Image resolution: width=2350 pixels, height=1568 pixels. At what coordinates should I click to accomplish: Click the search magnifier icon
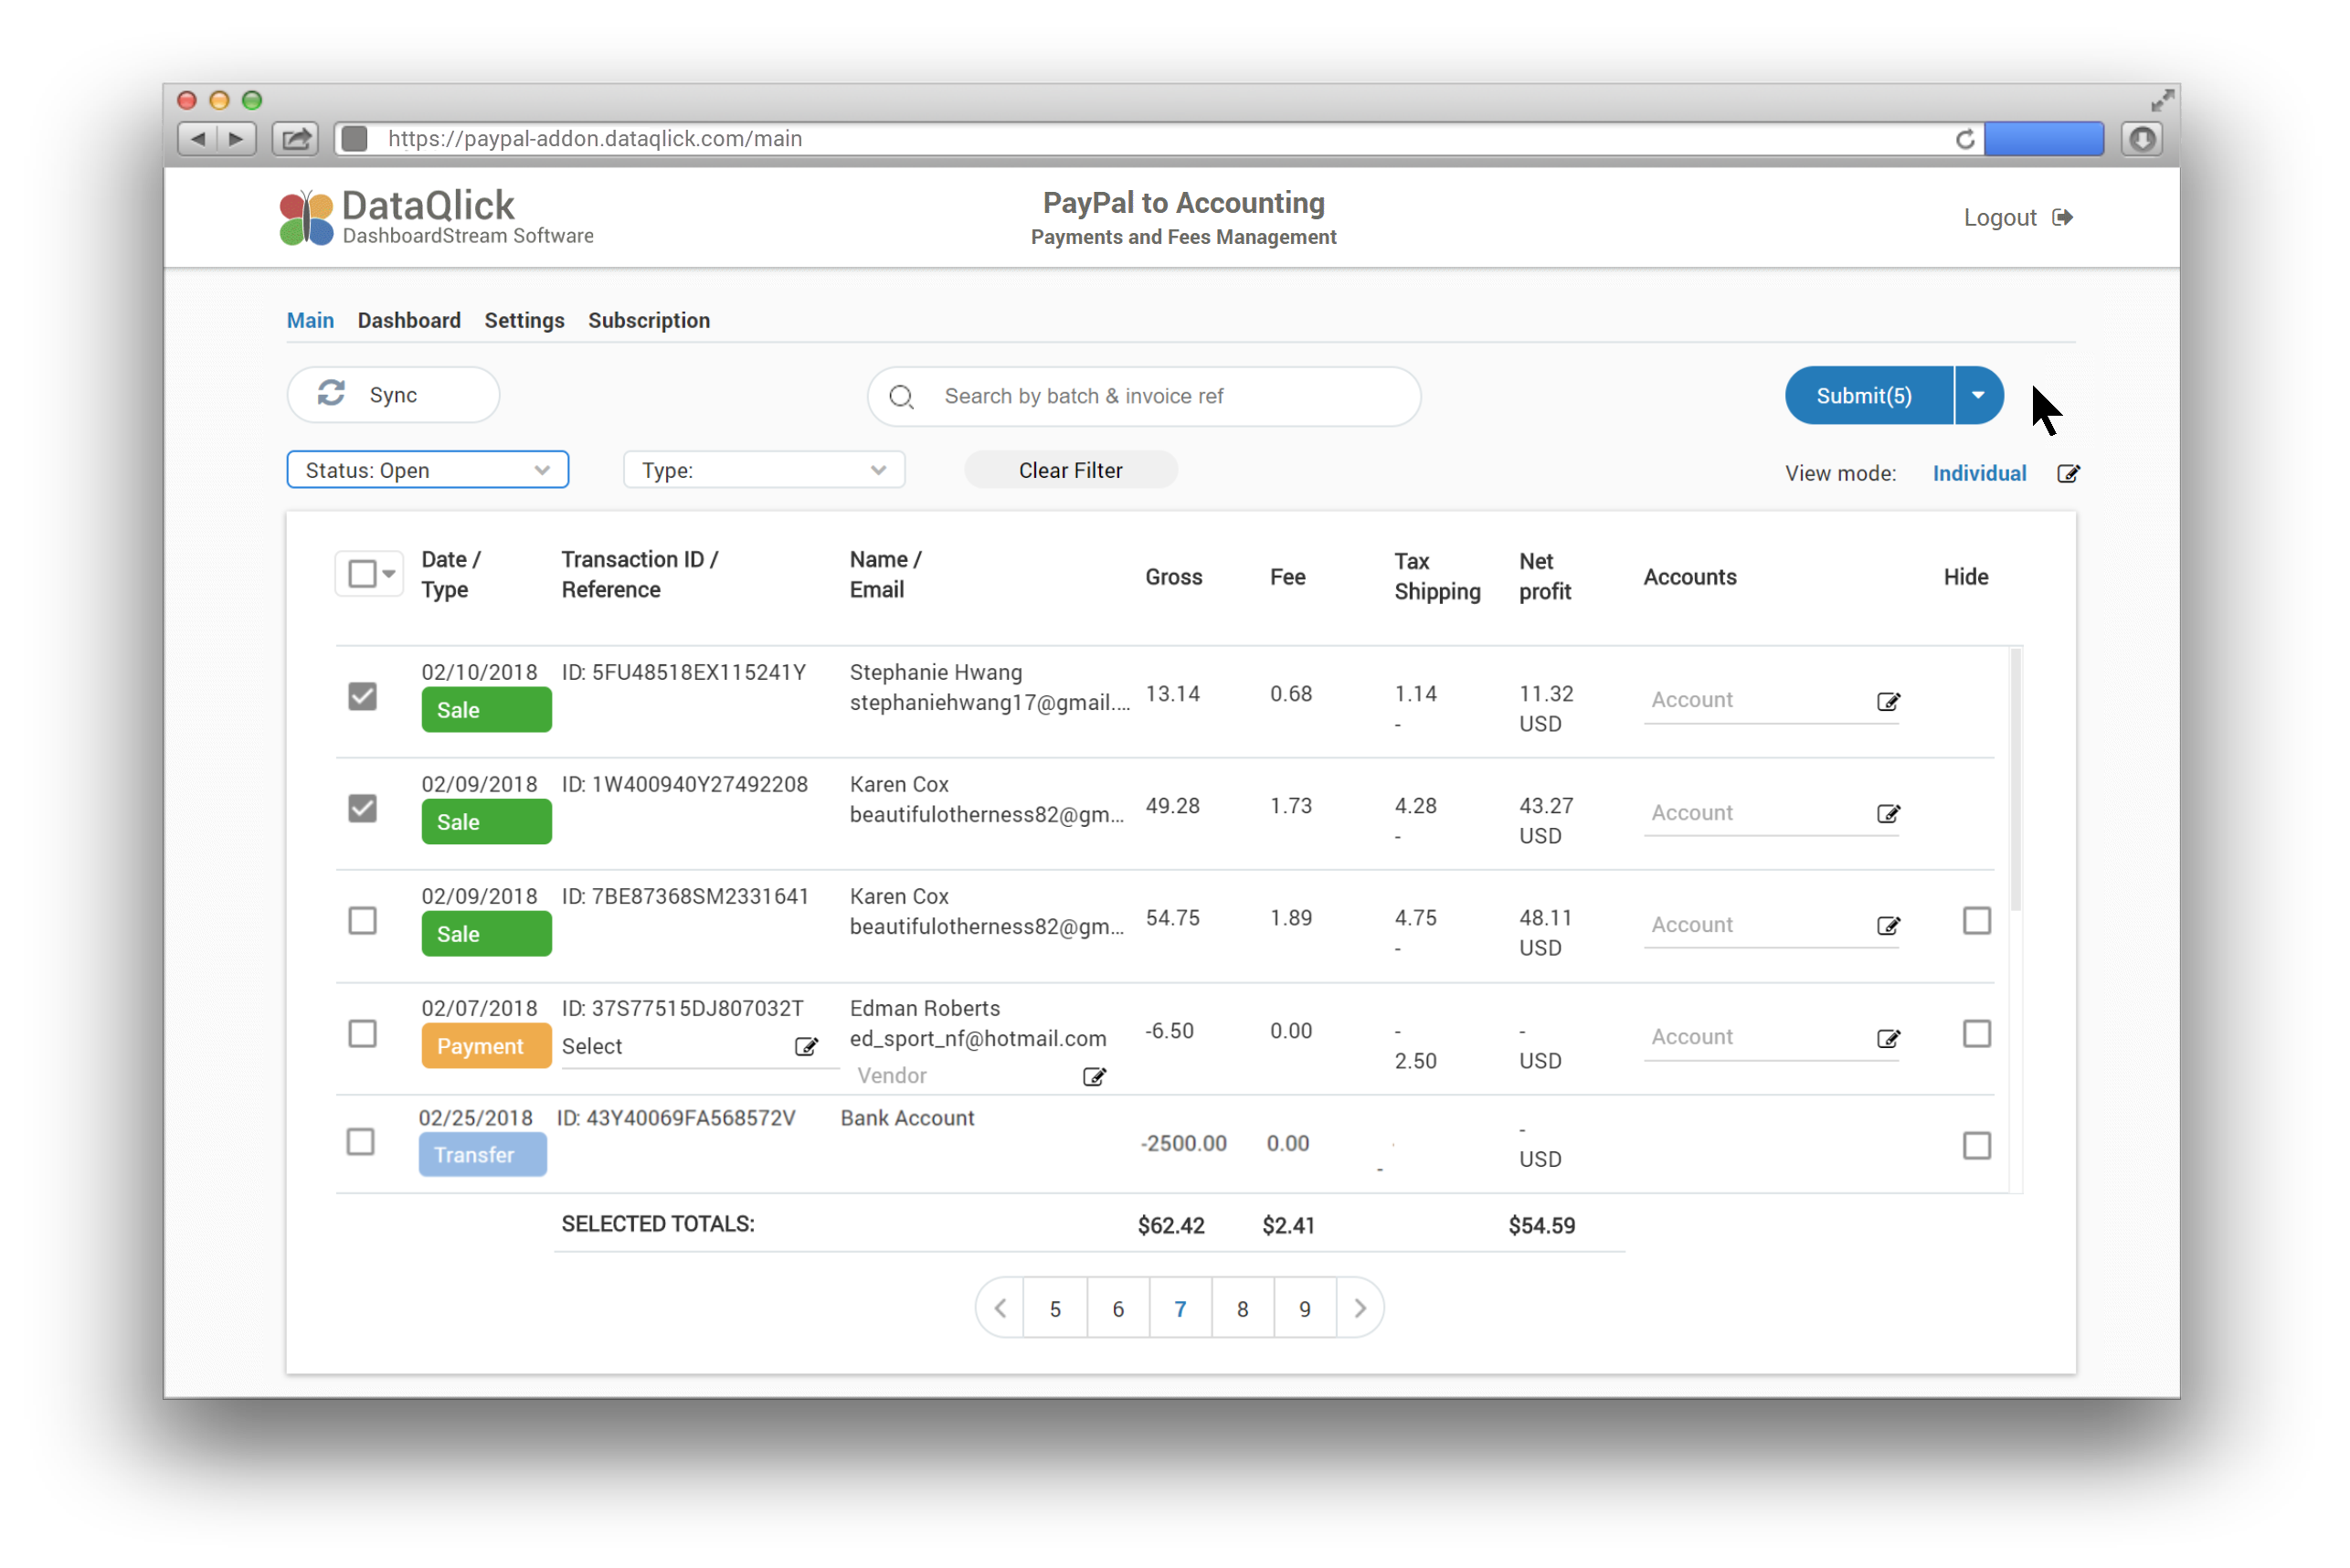tap(901, 396)
